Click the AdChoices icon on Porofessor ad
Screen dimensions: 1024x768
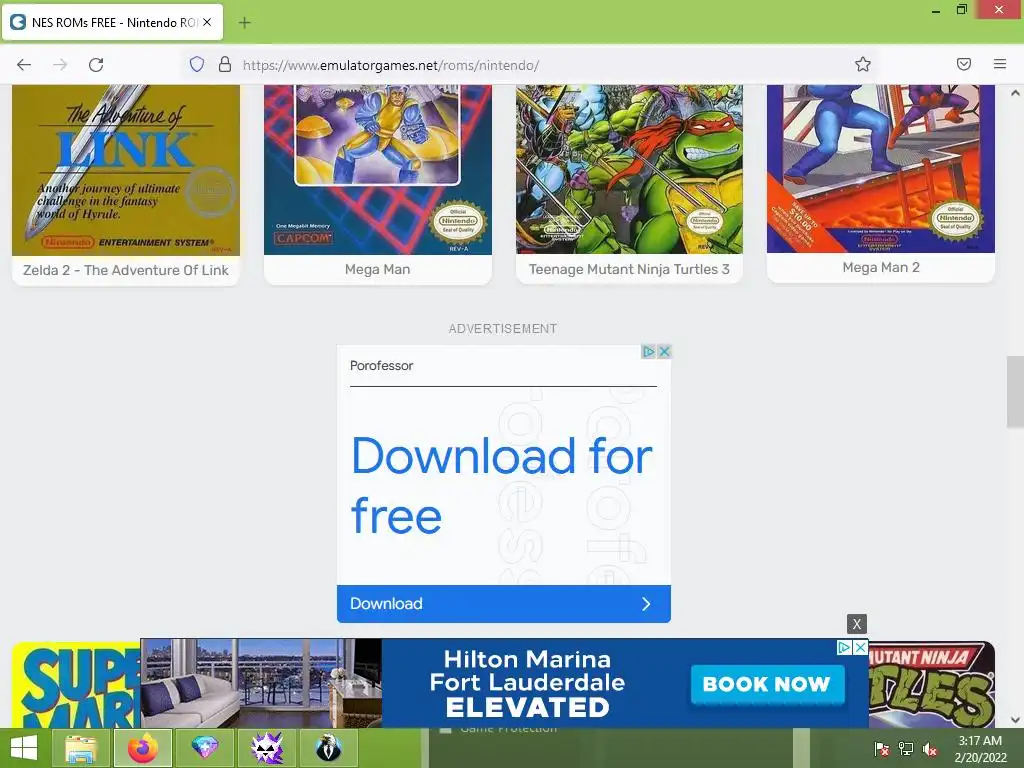[648, 352]
